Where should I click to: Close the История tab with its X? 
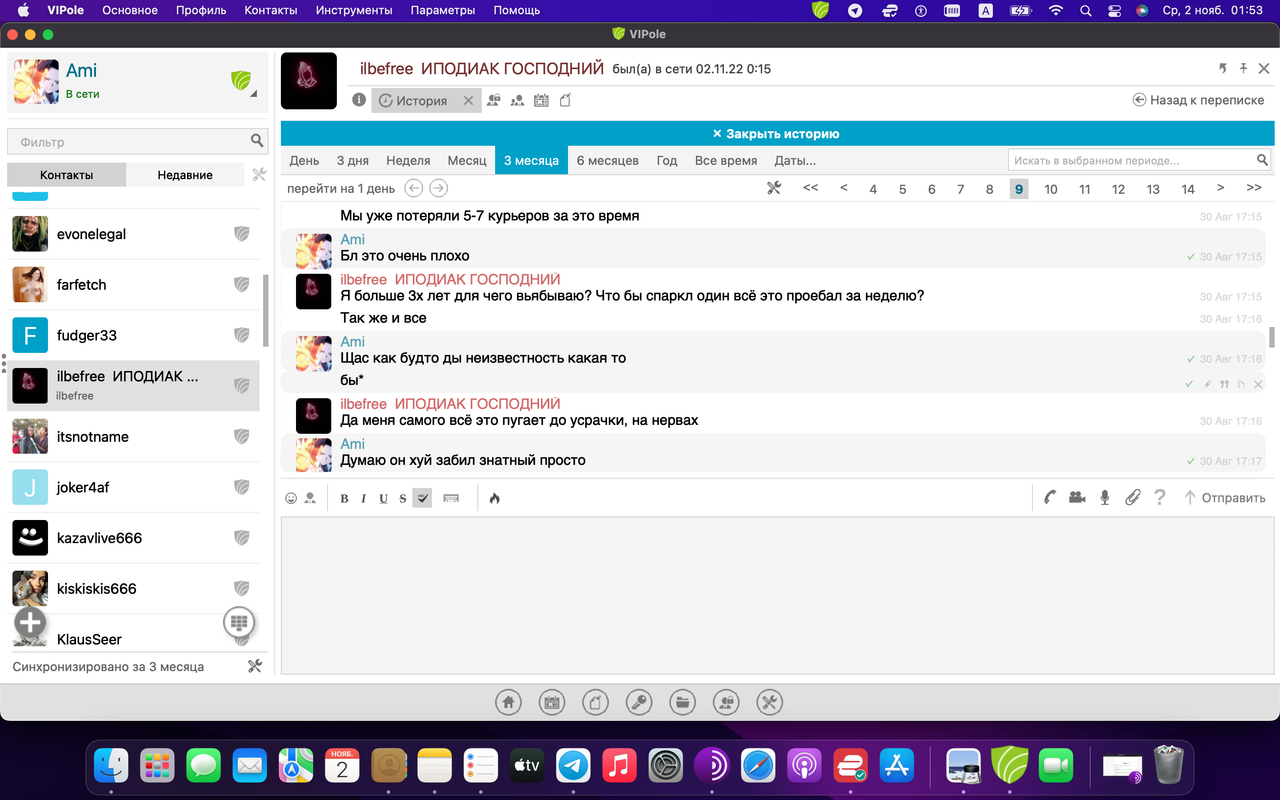pyautogui.click(x=468, y=101)
